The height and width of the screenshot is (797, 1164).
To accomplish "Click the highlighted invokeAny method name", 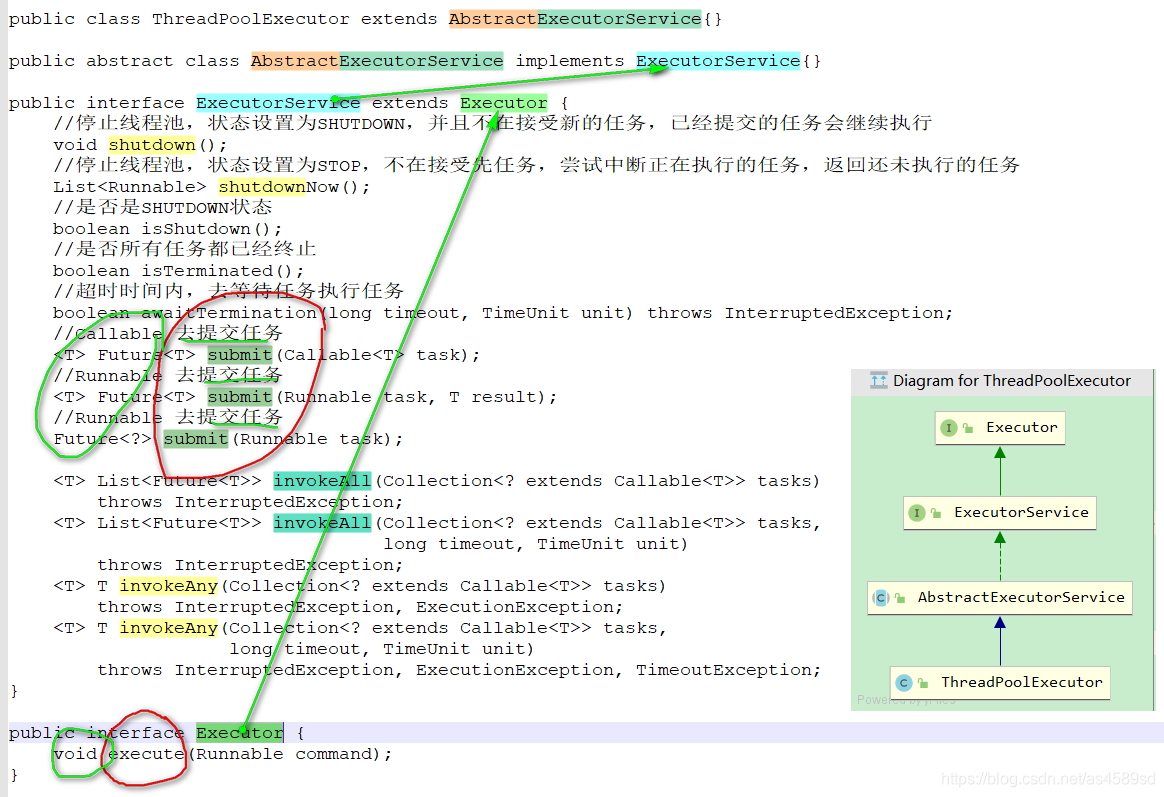I will [168, 585].
